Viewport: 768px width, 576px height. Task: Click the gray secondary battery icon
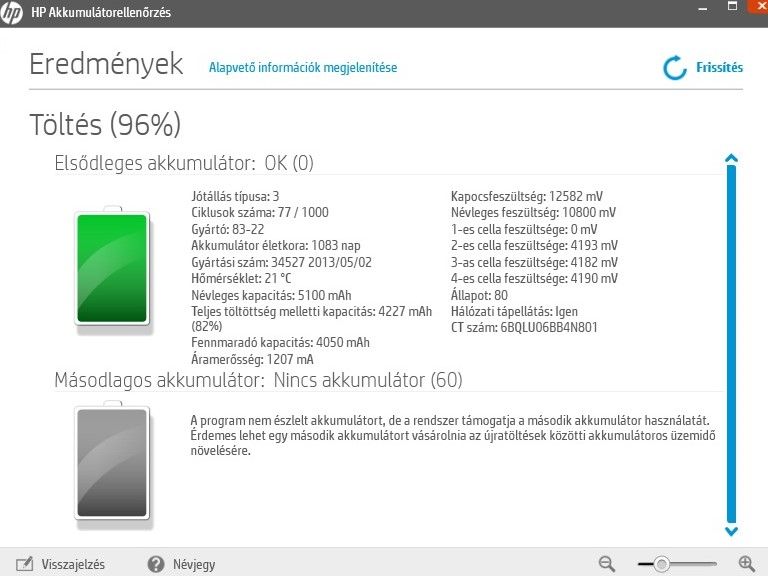tap(112, 463)
